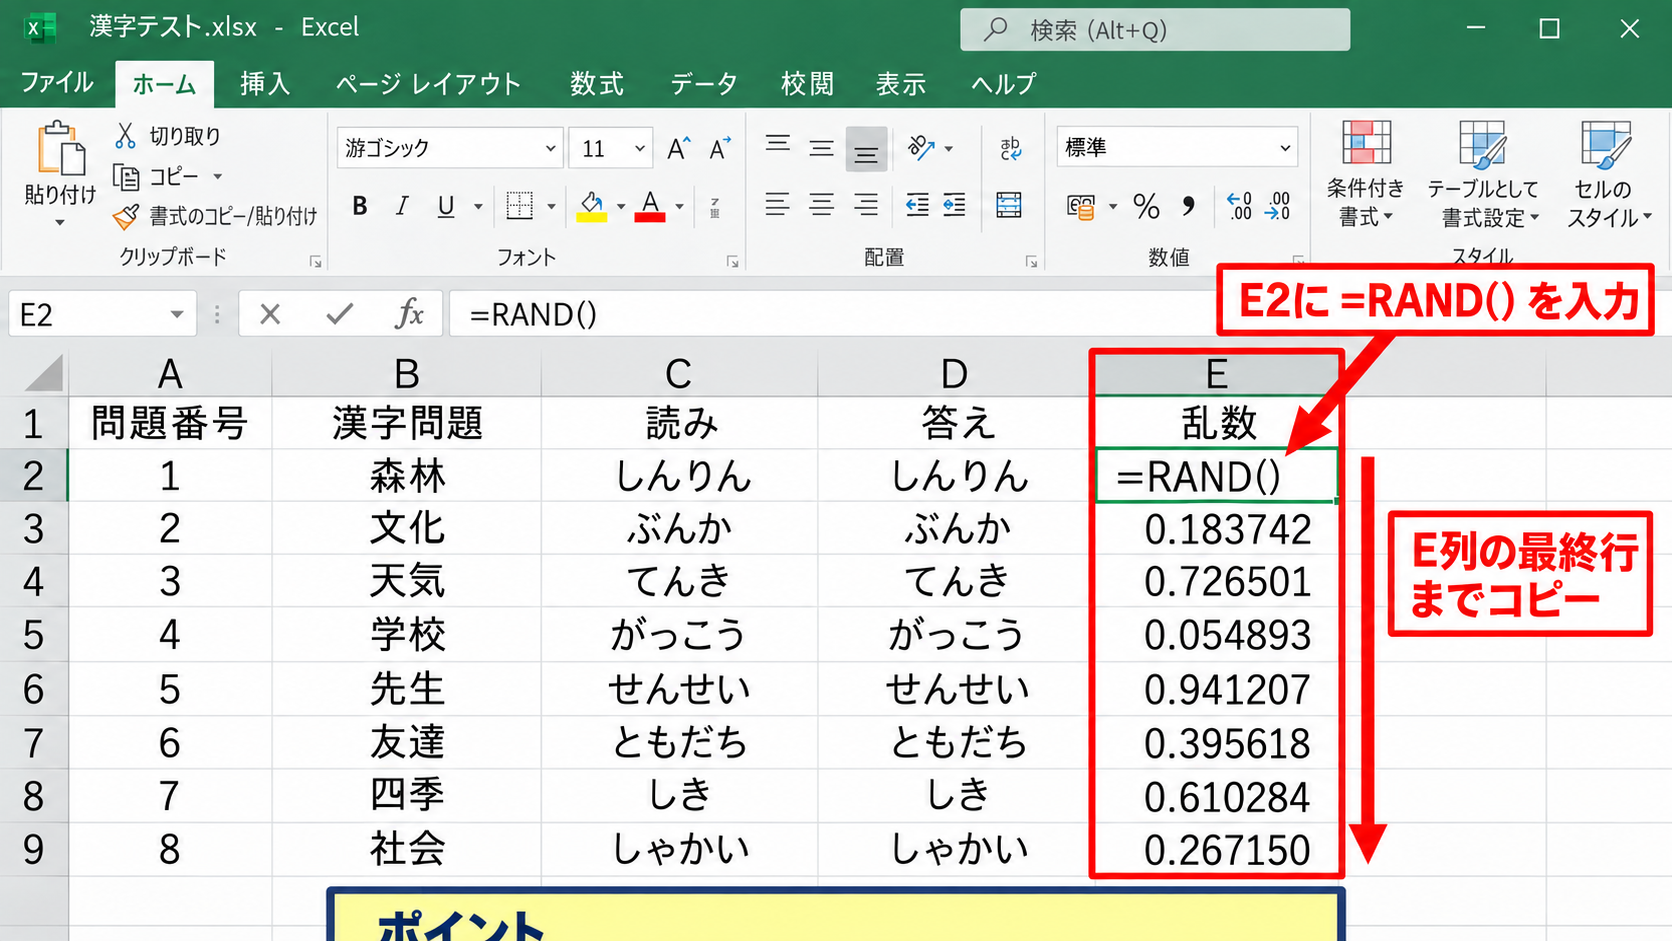
Task: Switch to the データ tab
Action: tap(704, 84)
